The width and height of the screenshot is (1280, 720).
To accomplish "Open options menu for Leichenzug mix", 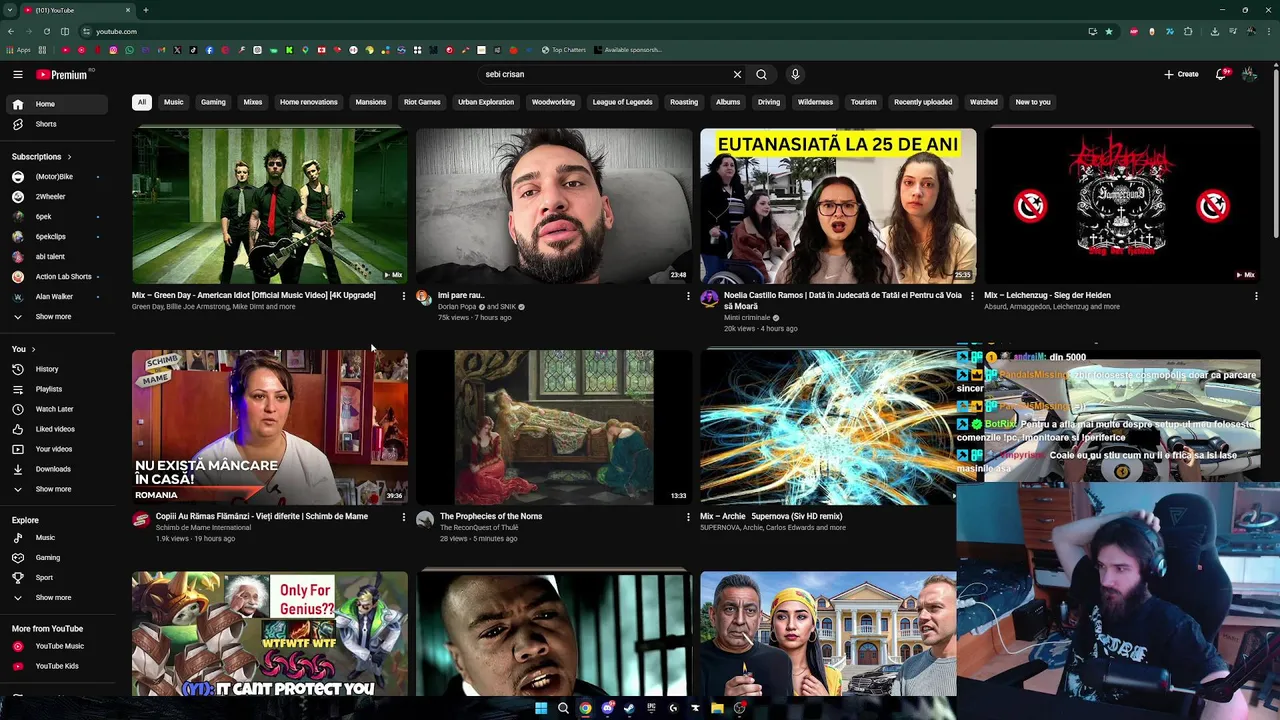I will pos(1256,296).
